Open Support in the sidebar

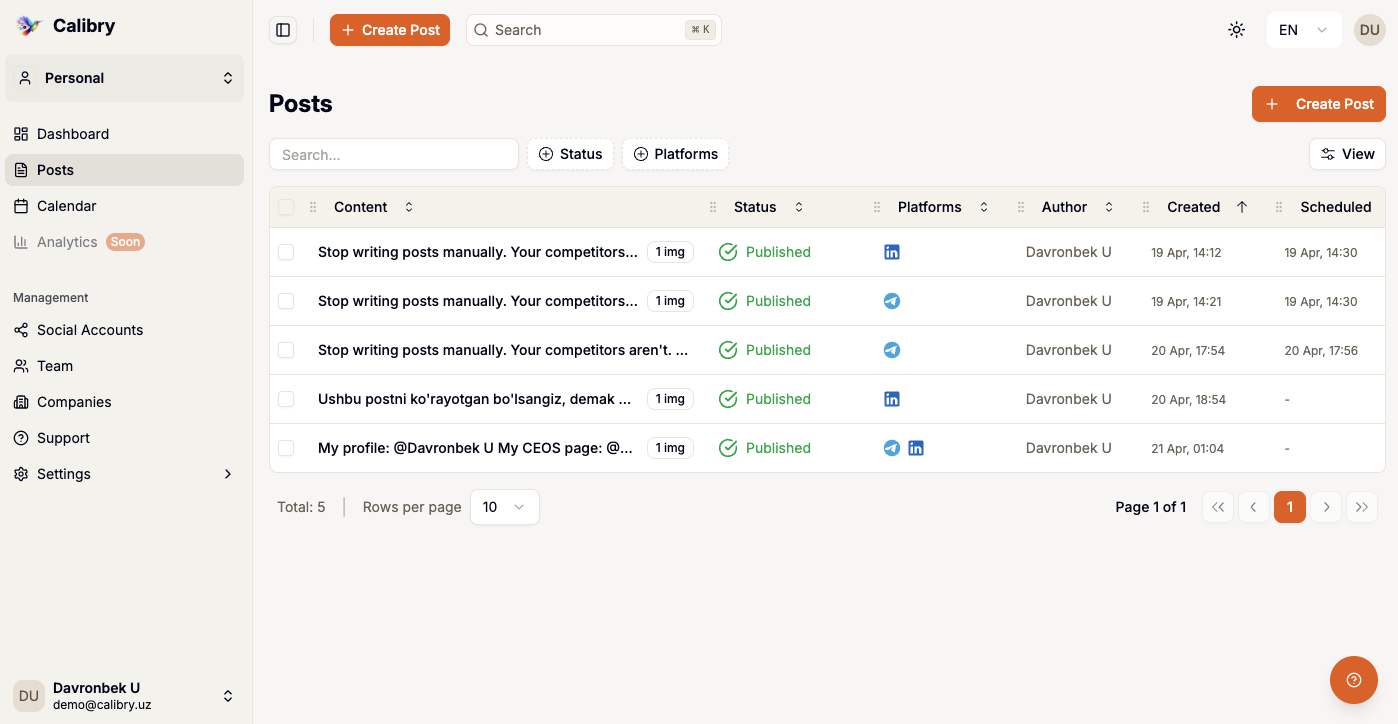coord(125,438)
